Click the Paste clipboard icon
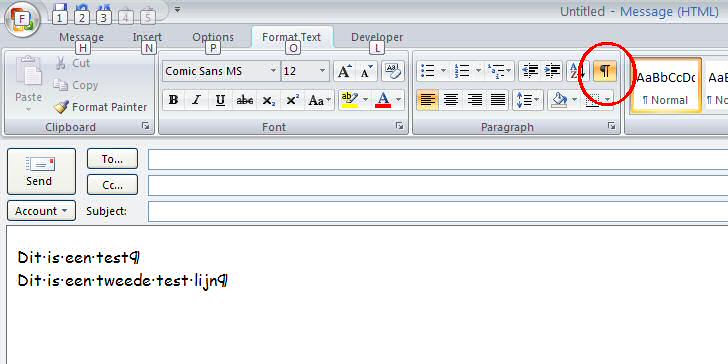This screenshot has height=364, width=728. point(28,72)
